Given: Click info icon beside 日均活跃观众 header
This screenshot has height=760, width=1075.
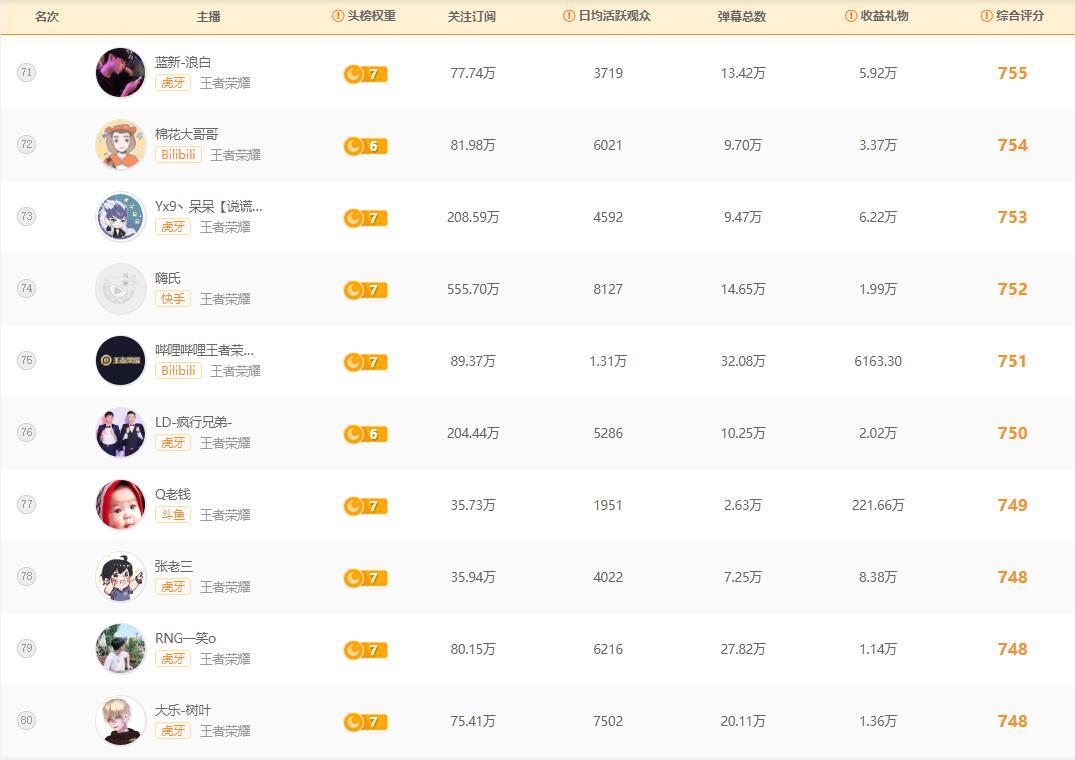Looking at the screenshot, I should click(569, 16).
